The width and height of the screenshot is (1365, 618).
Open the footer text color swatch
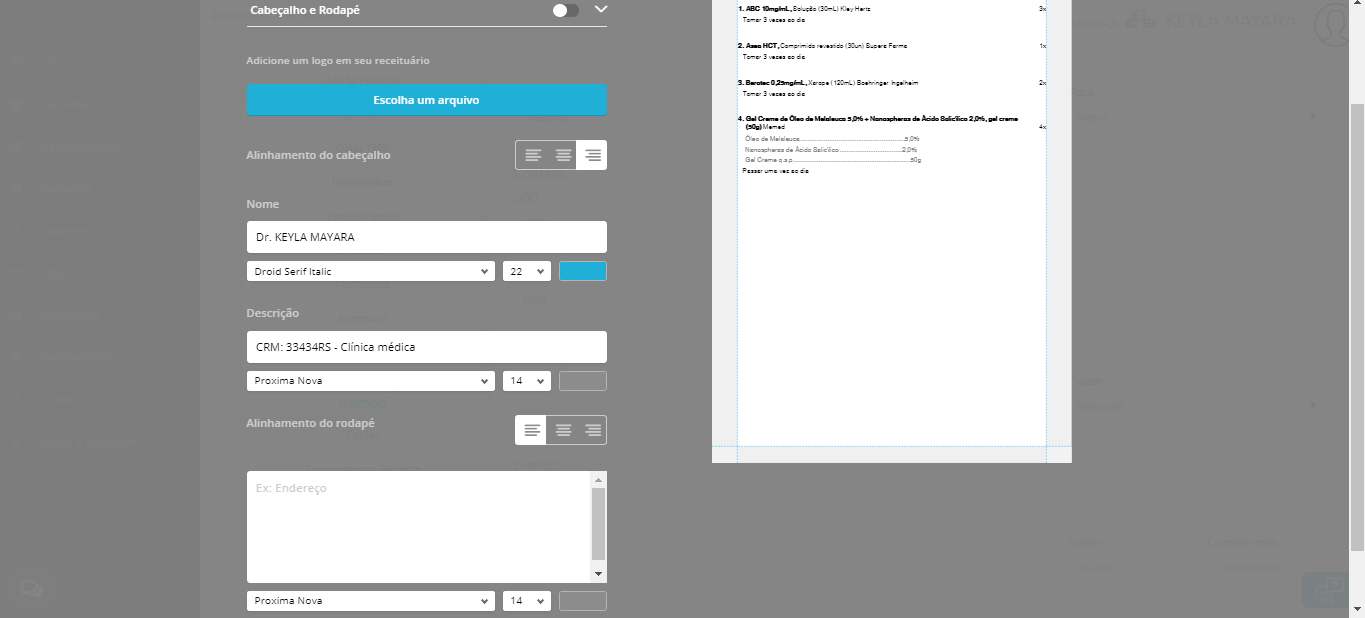tap(583, 601)
